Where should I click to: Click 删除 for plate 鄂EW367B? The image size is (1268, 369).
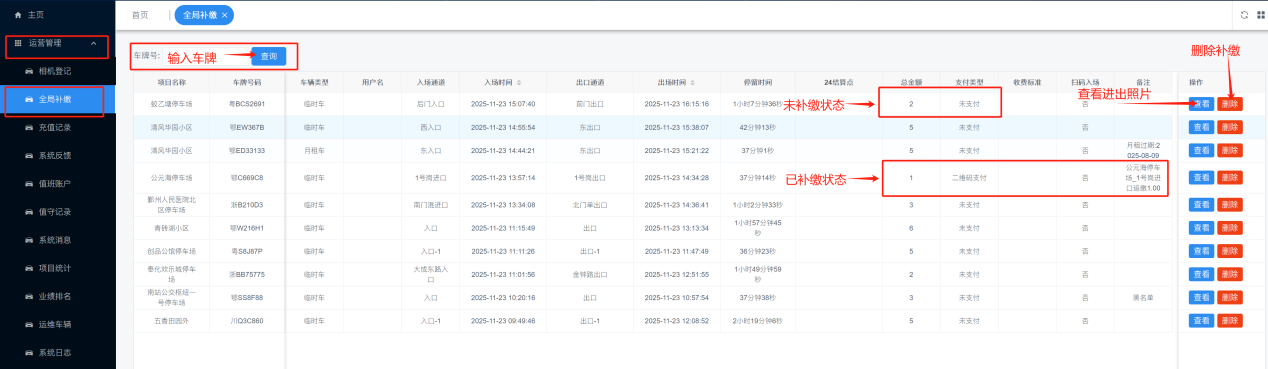(x=1230, y=127)
